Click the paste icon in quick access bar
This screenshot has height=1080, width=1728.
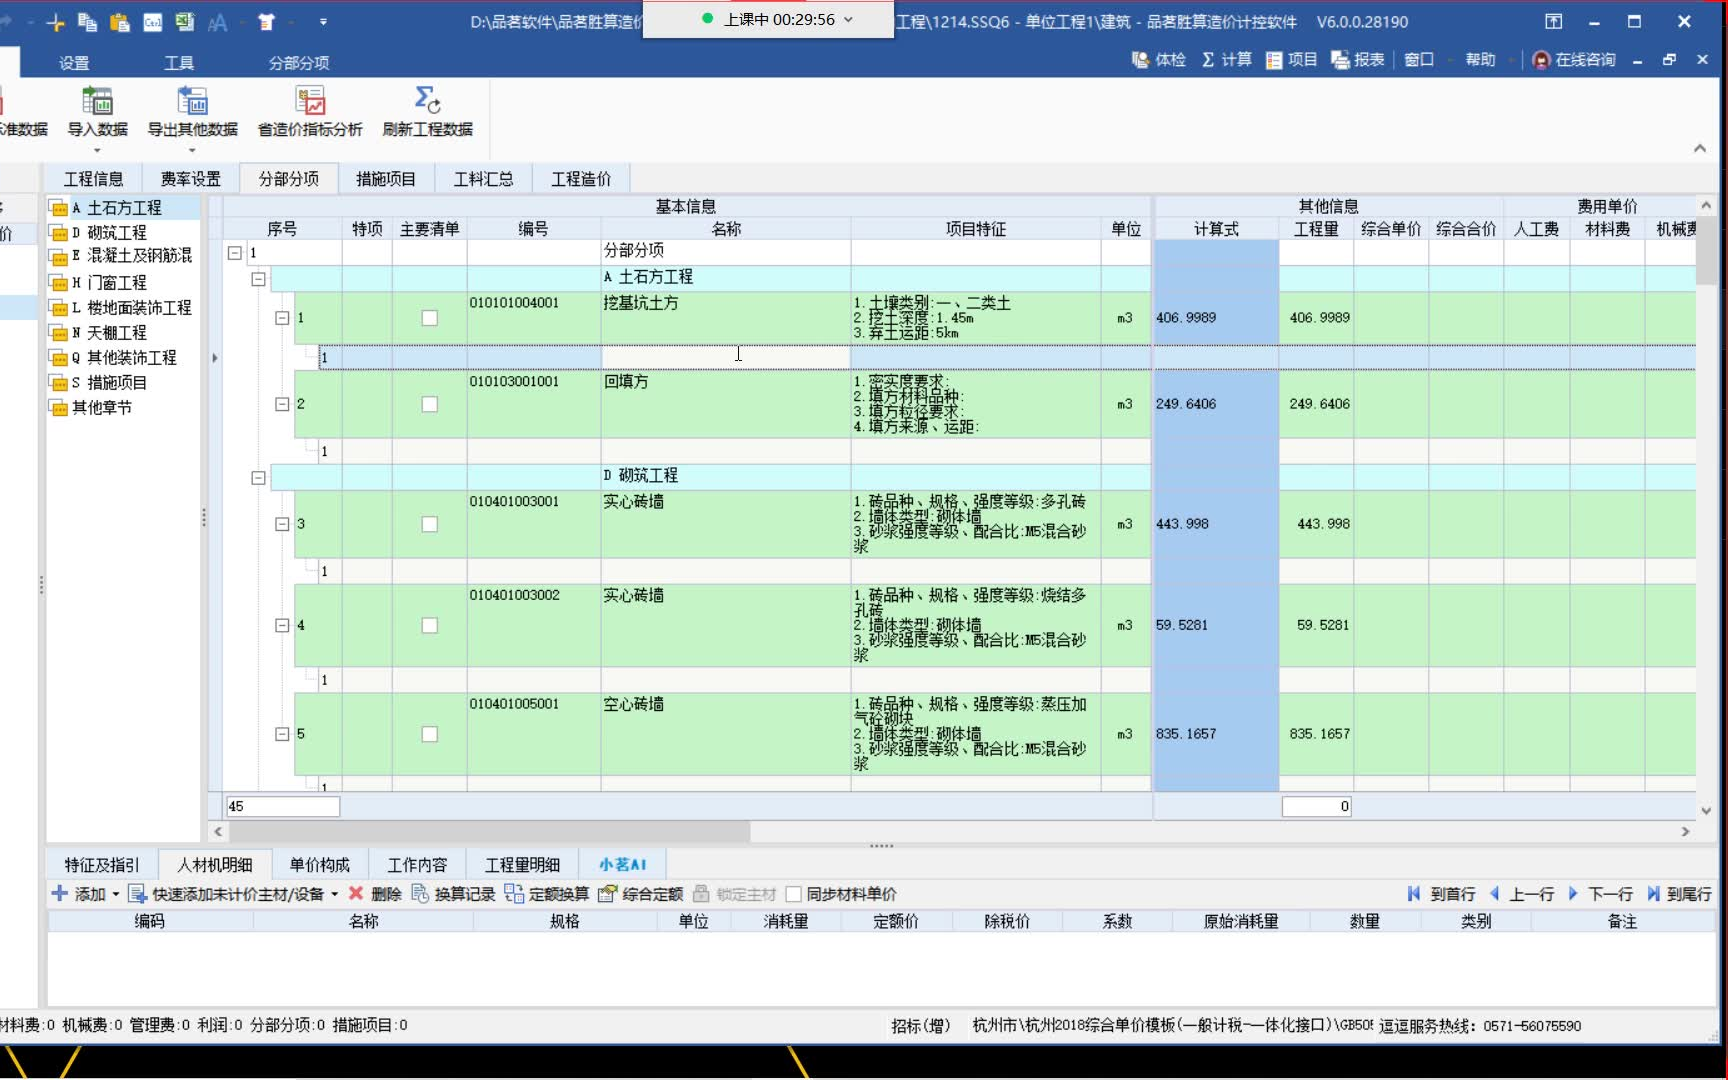click(x=120, y=22)
